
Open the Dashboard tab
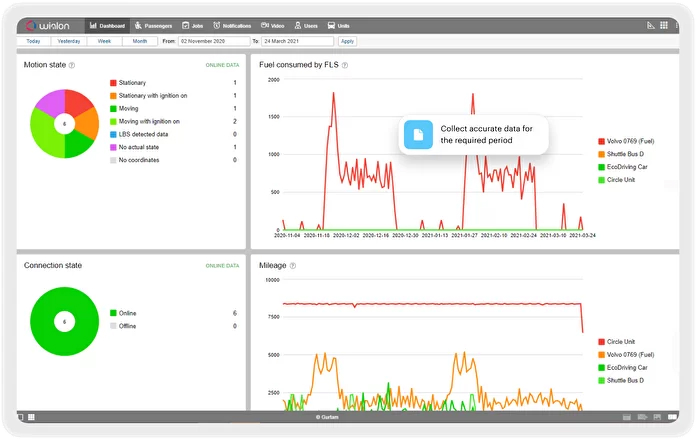(110, 24)
